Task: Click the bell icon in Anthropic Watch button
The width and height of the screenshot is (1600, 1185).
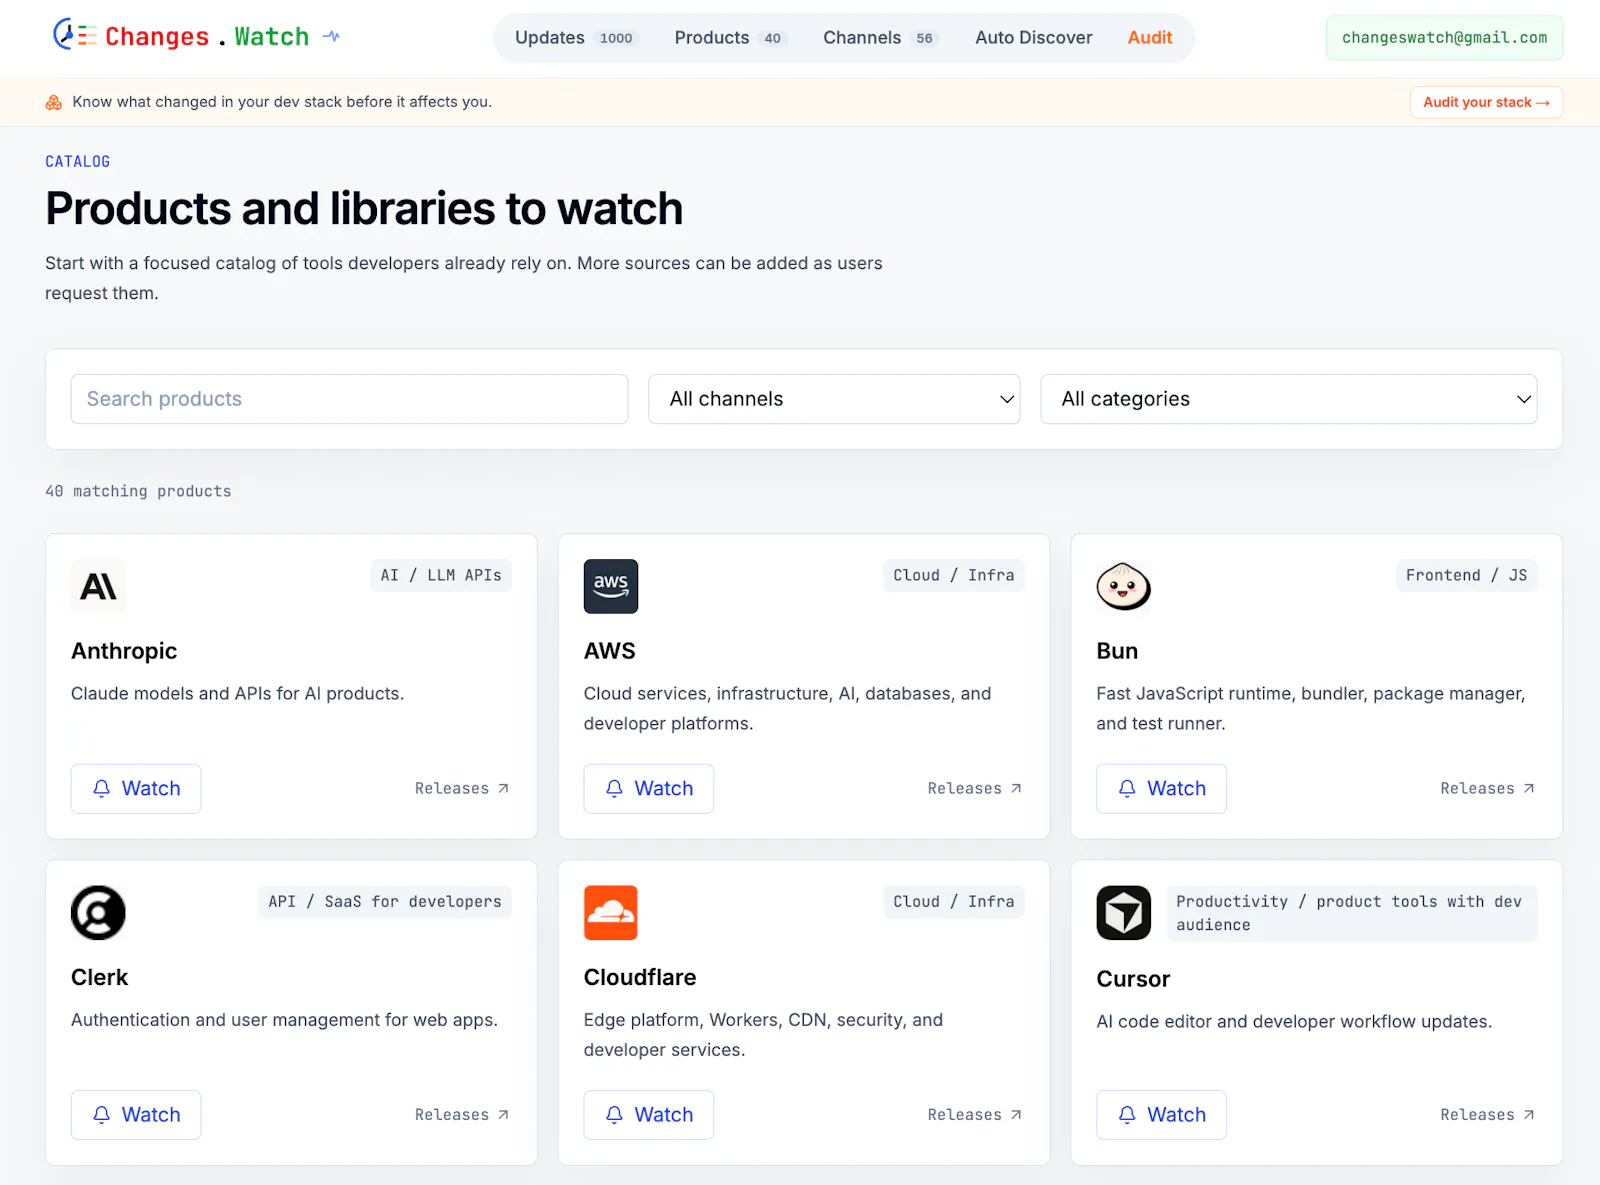Action: pyautogui.click(x=101, y=788)
